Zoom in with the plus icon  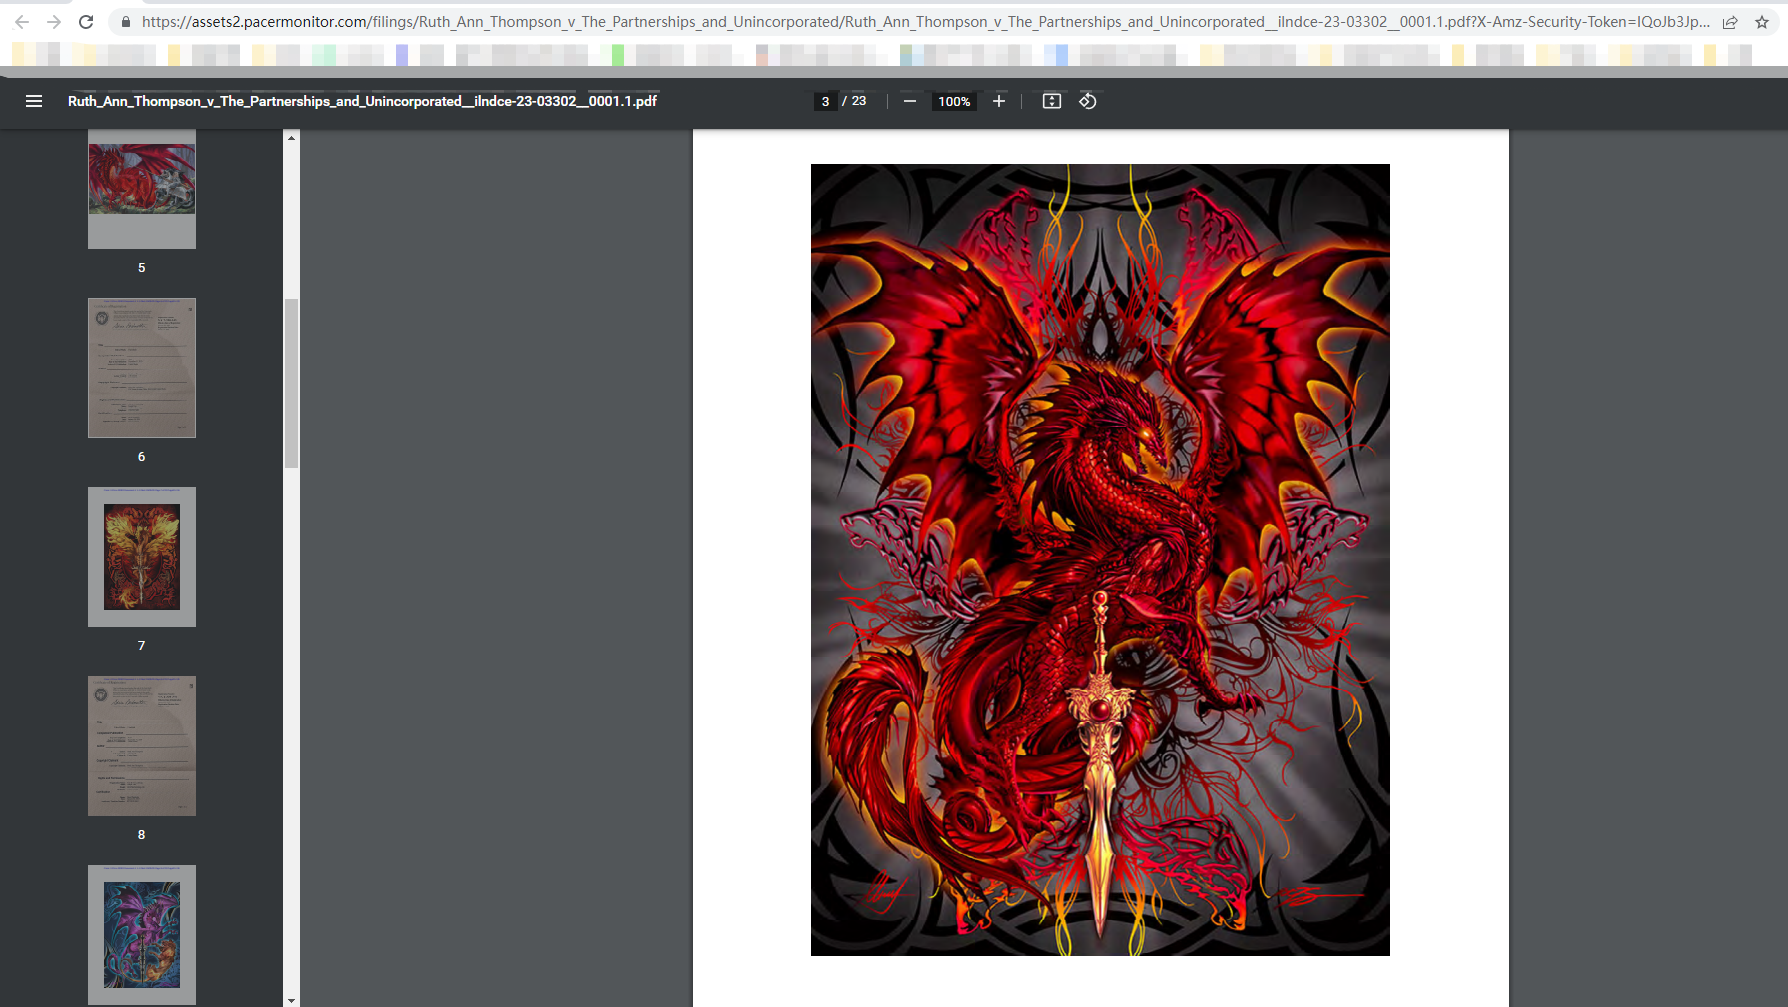pyautogui.click(x=998, y=101)
